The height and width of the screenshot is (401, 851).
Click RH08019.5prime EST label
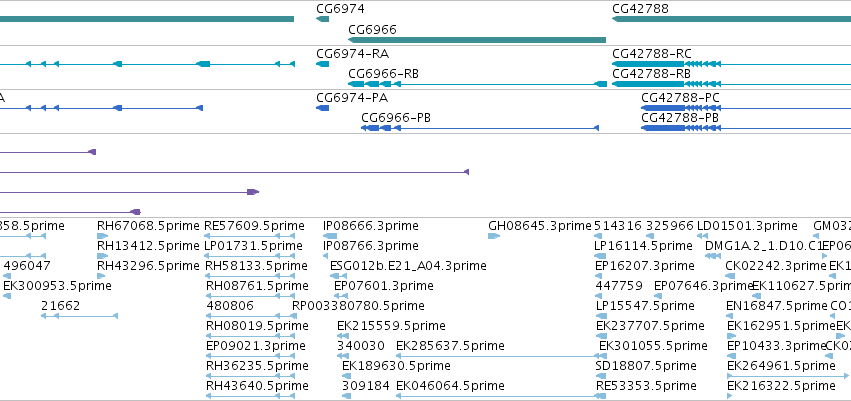[257, 326]
